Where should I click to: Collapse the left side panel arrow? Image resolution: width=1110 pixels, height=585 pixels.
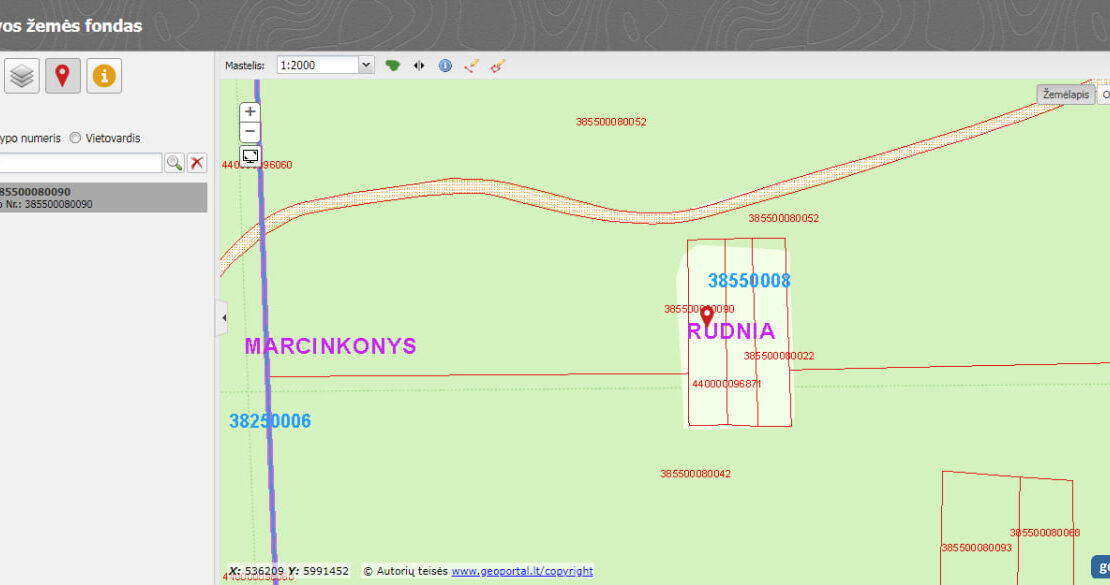[224, 318]
